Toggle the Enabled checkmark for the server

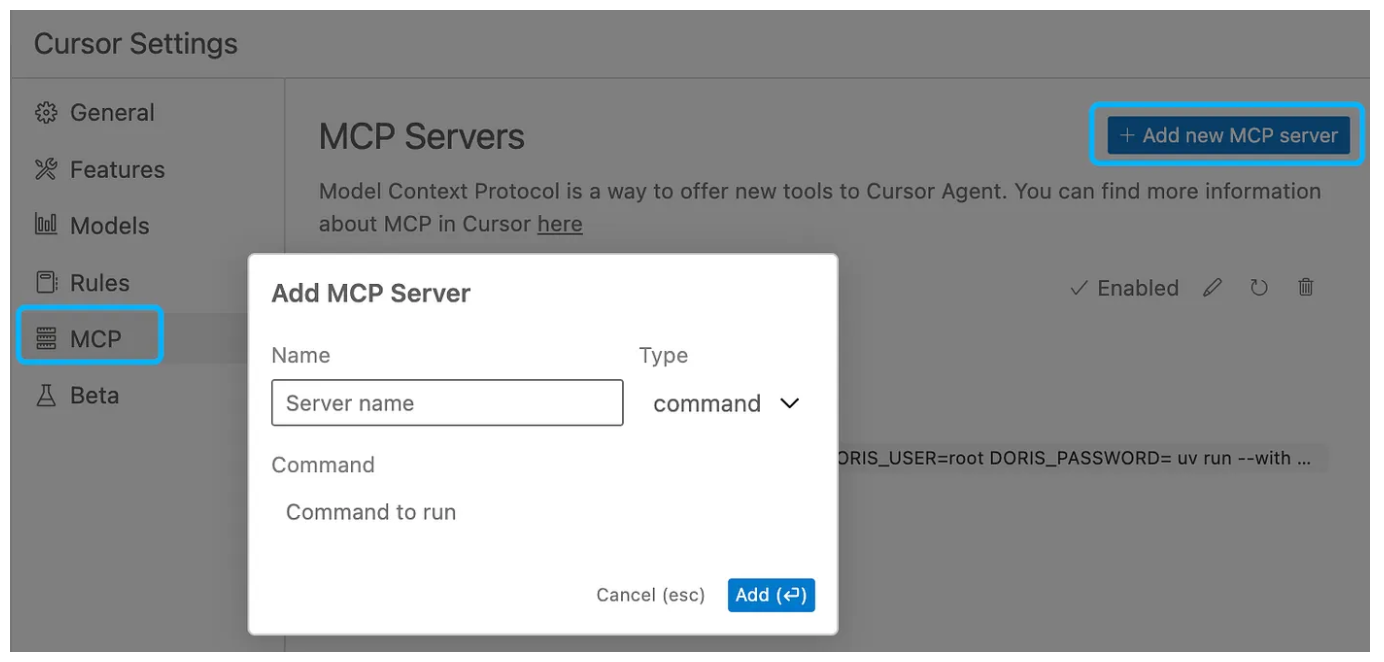1080,288
